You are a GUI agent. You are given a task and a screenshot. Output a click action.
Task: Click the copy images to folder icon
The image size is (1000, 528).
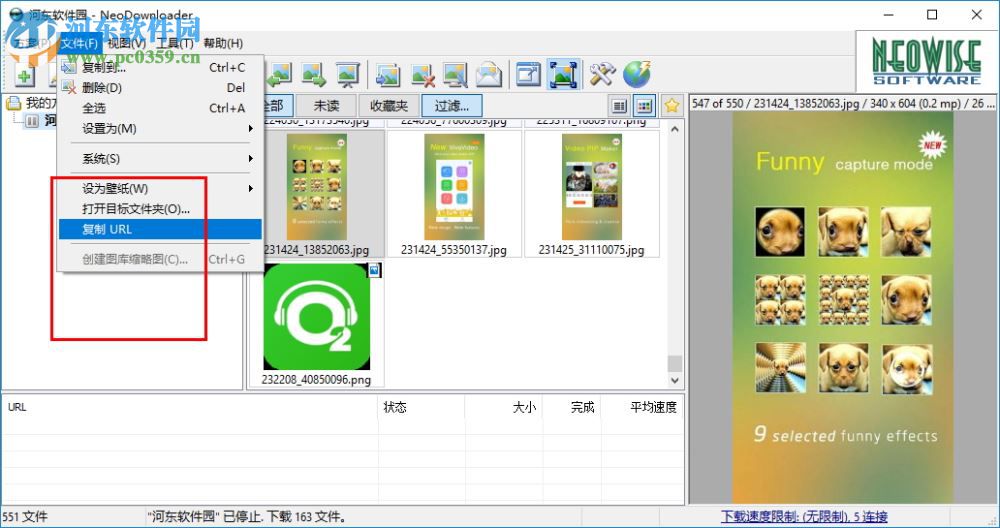[387, 74]
